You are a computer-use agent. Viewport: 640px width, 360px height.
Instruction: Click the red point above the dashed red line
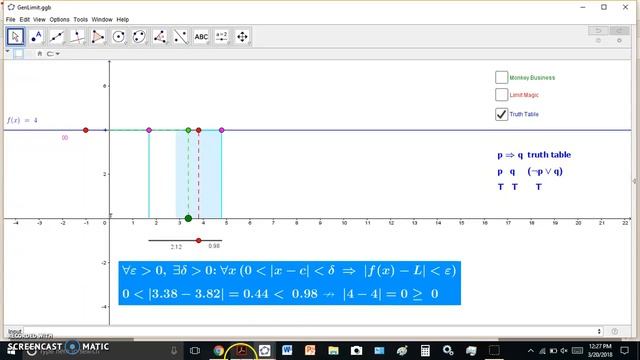tap(199, 130)
